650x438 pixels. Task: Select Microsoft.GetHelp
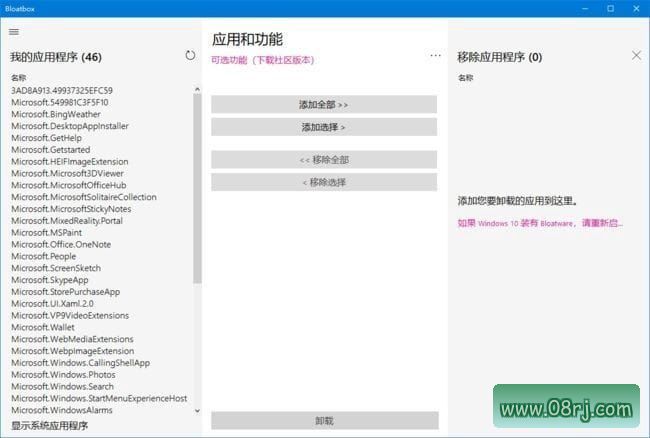coord(46,138)
